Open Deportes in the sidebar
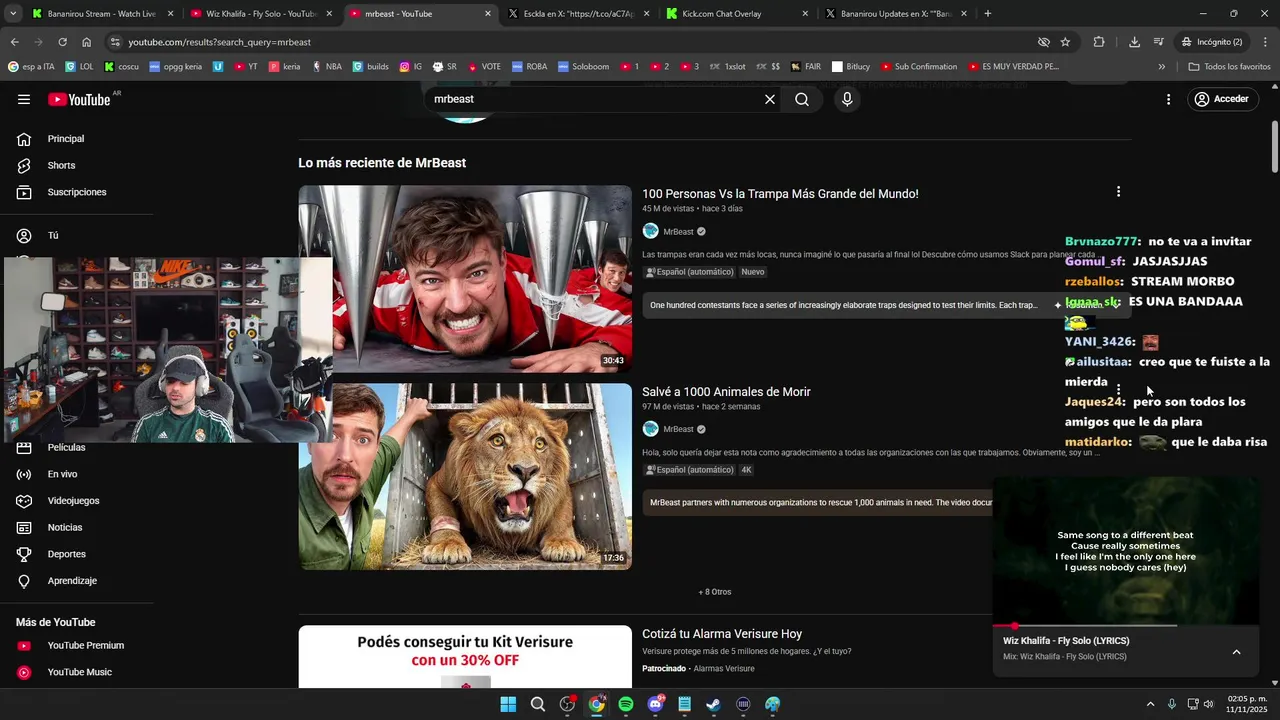Viewport: 1280px width, 720px height. 66,554
